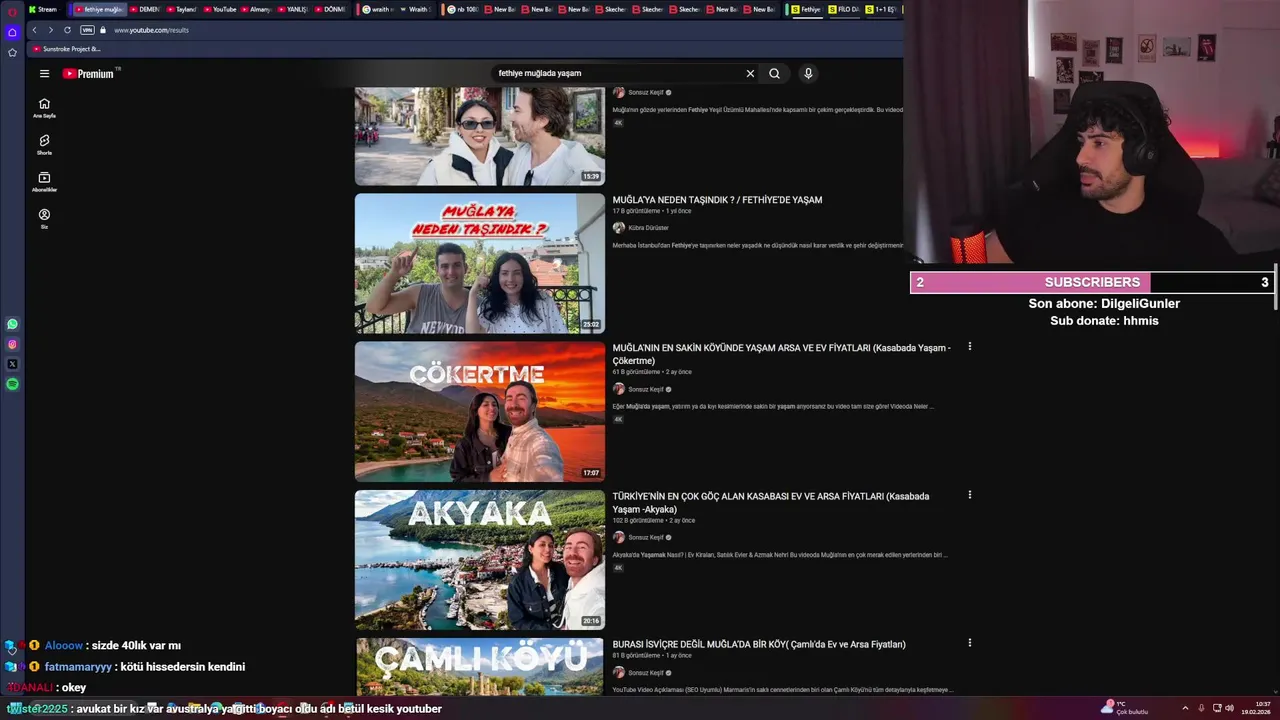
Task: Open more options for the Çökertme video
Action: point(969,347)
